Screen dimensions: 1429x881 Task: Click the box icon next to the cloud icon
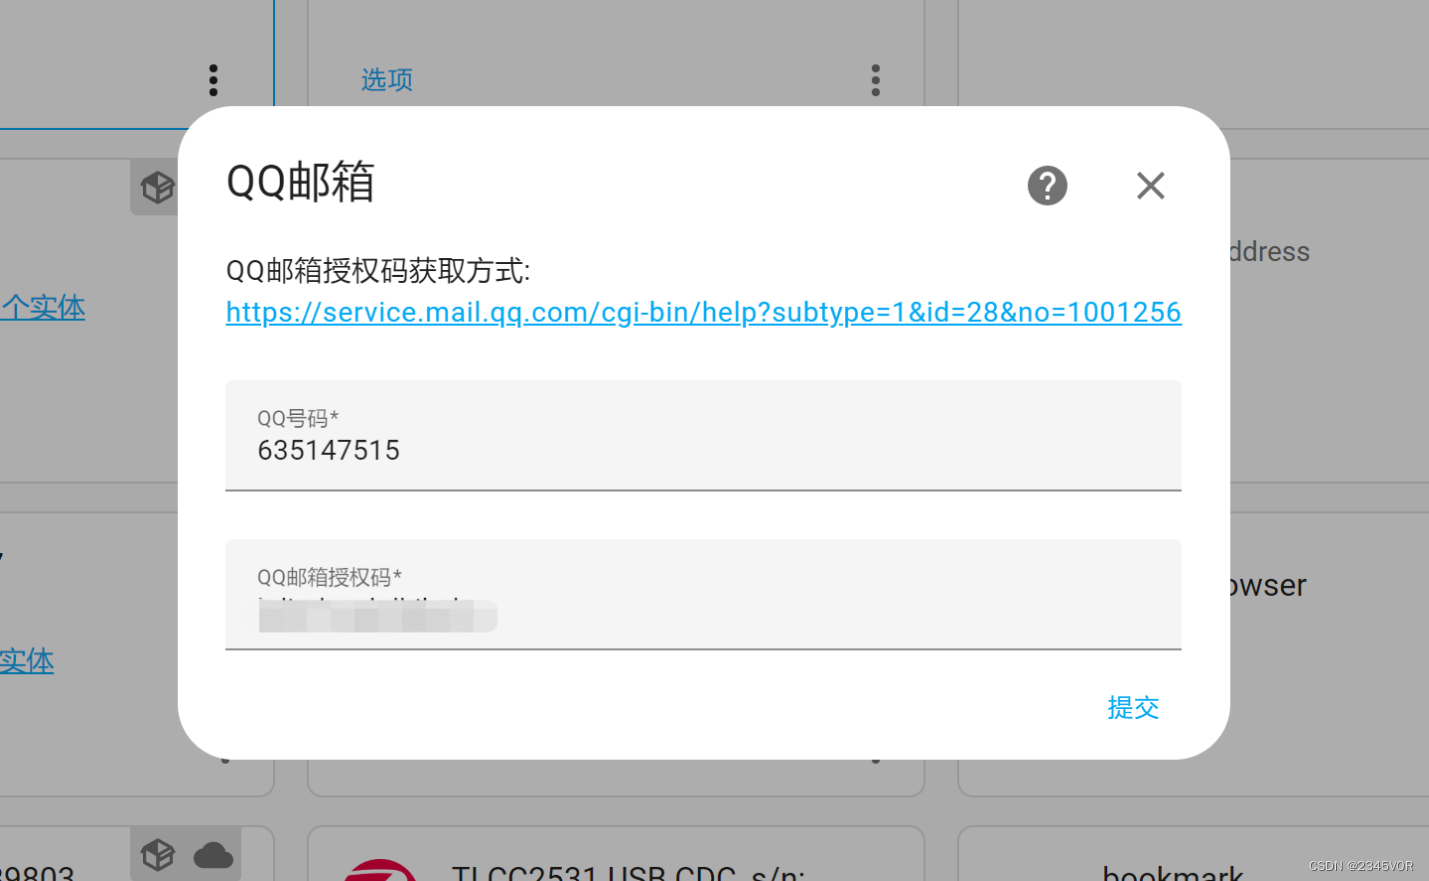[x=158, y=855]
